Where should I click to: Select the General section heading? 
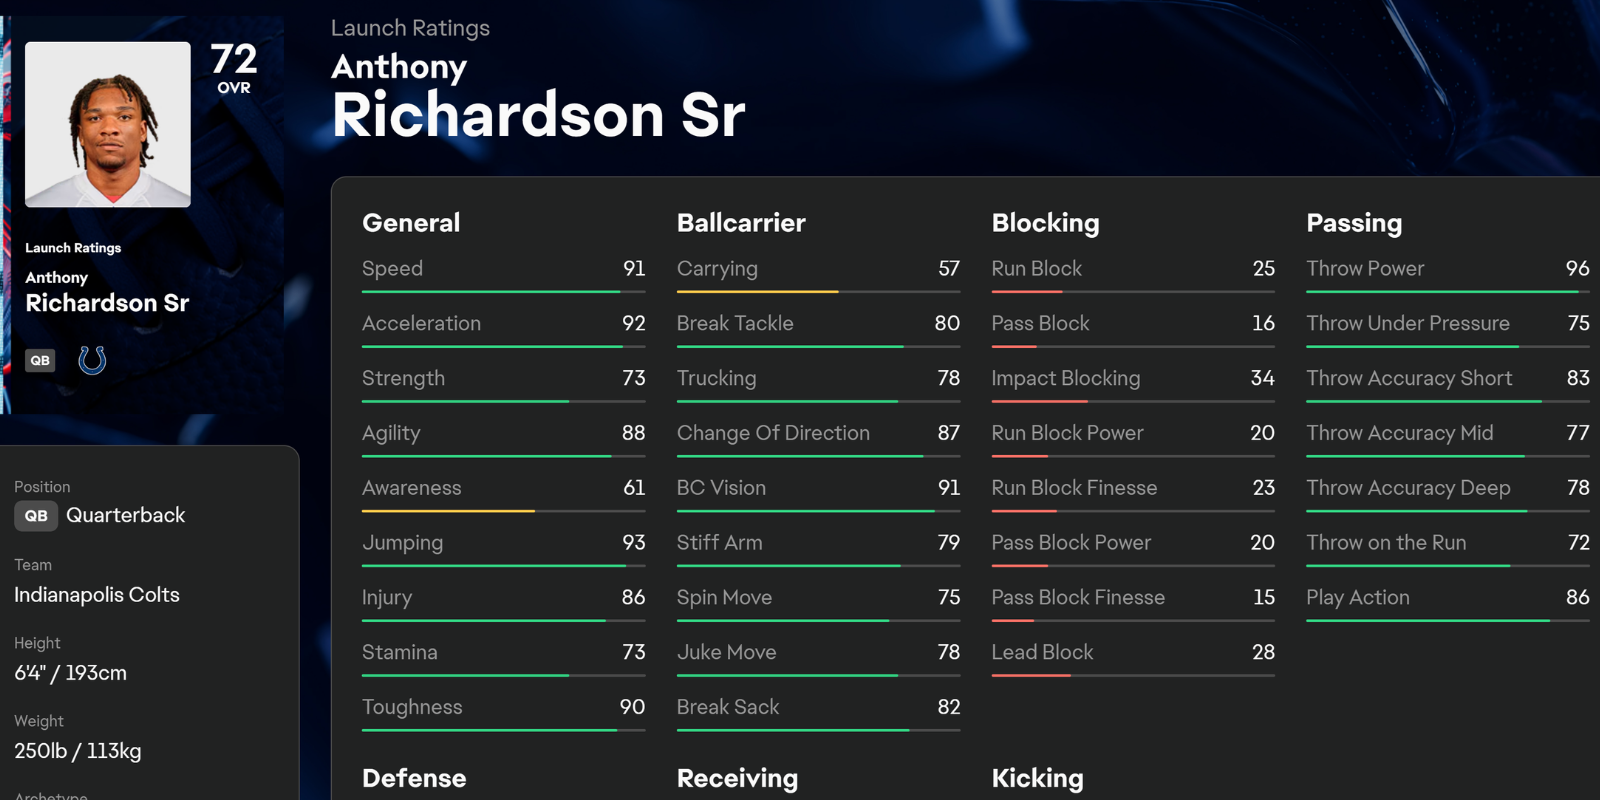(x=411, y=223)
